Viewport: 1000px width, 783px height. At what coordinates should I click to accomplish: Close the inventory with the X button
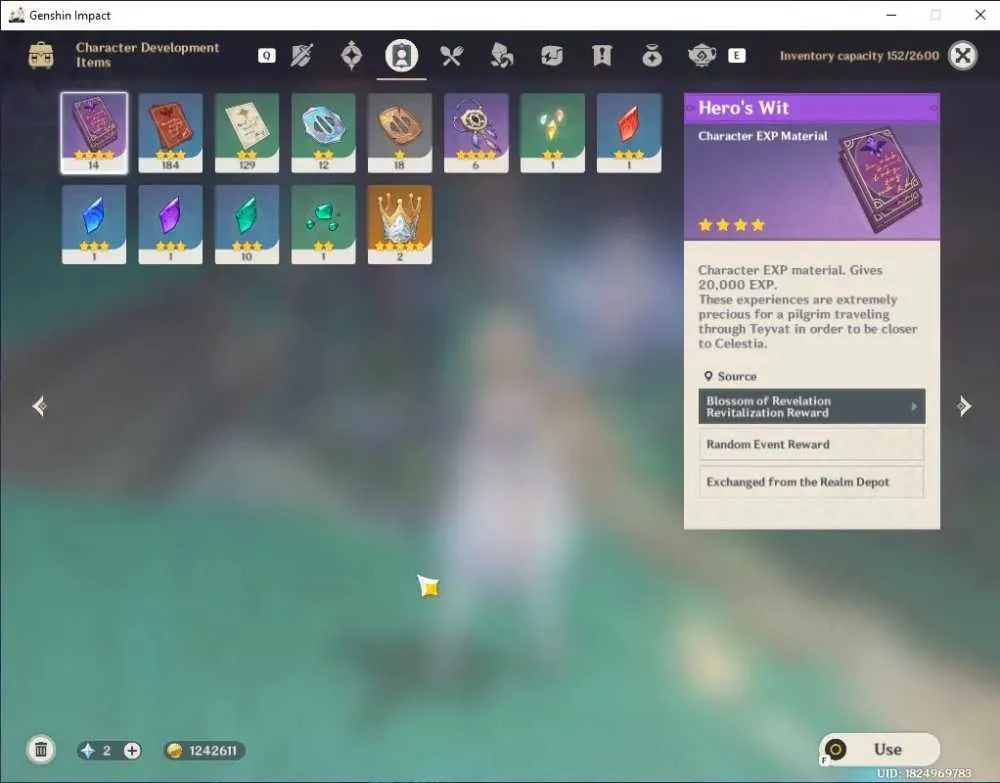point(962,56)
